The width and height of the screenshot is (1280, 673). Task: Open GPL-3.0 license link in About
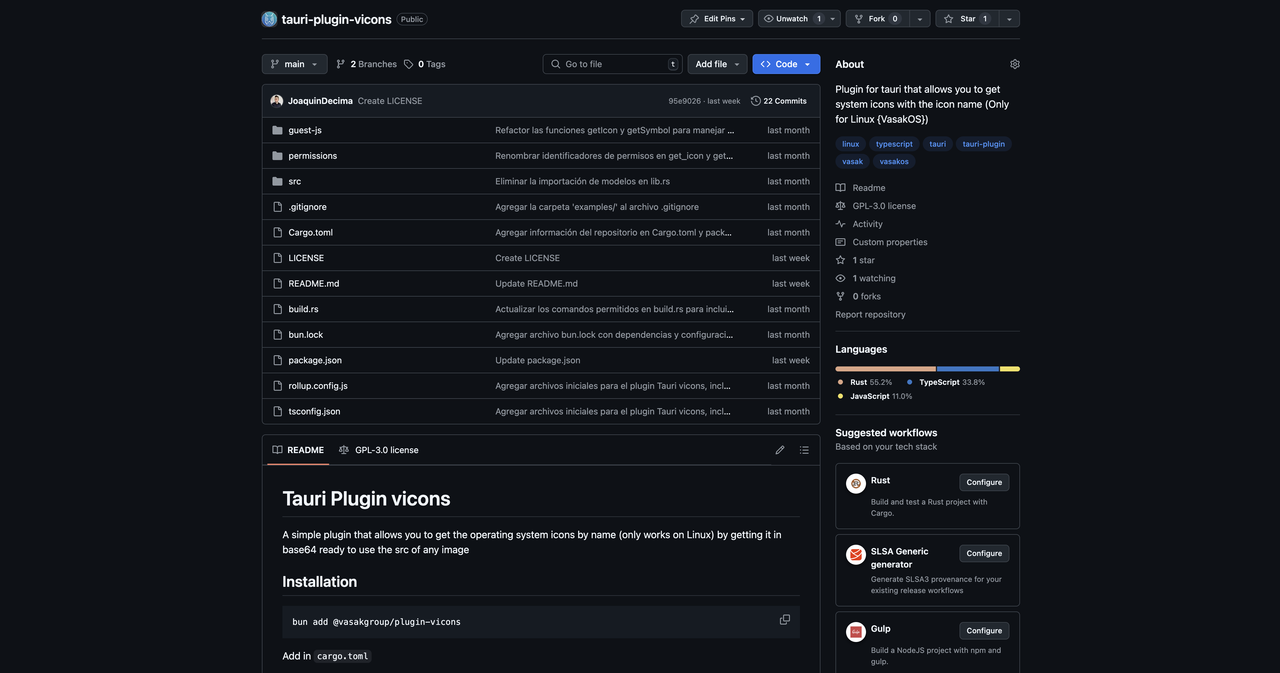pyautogui.click(x=876, y=206)
